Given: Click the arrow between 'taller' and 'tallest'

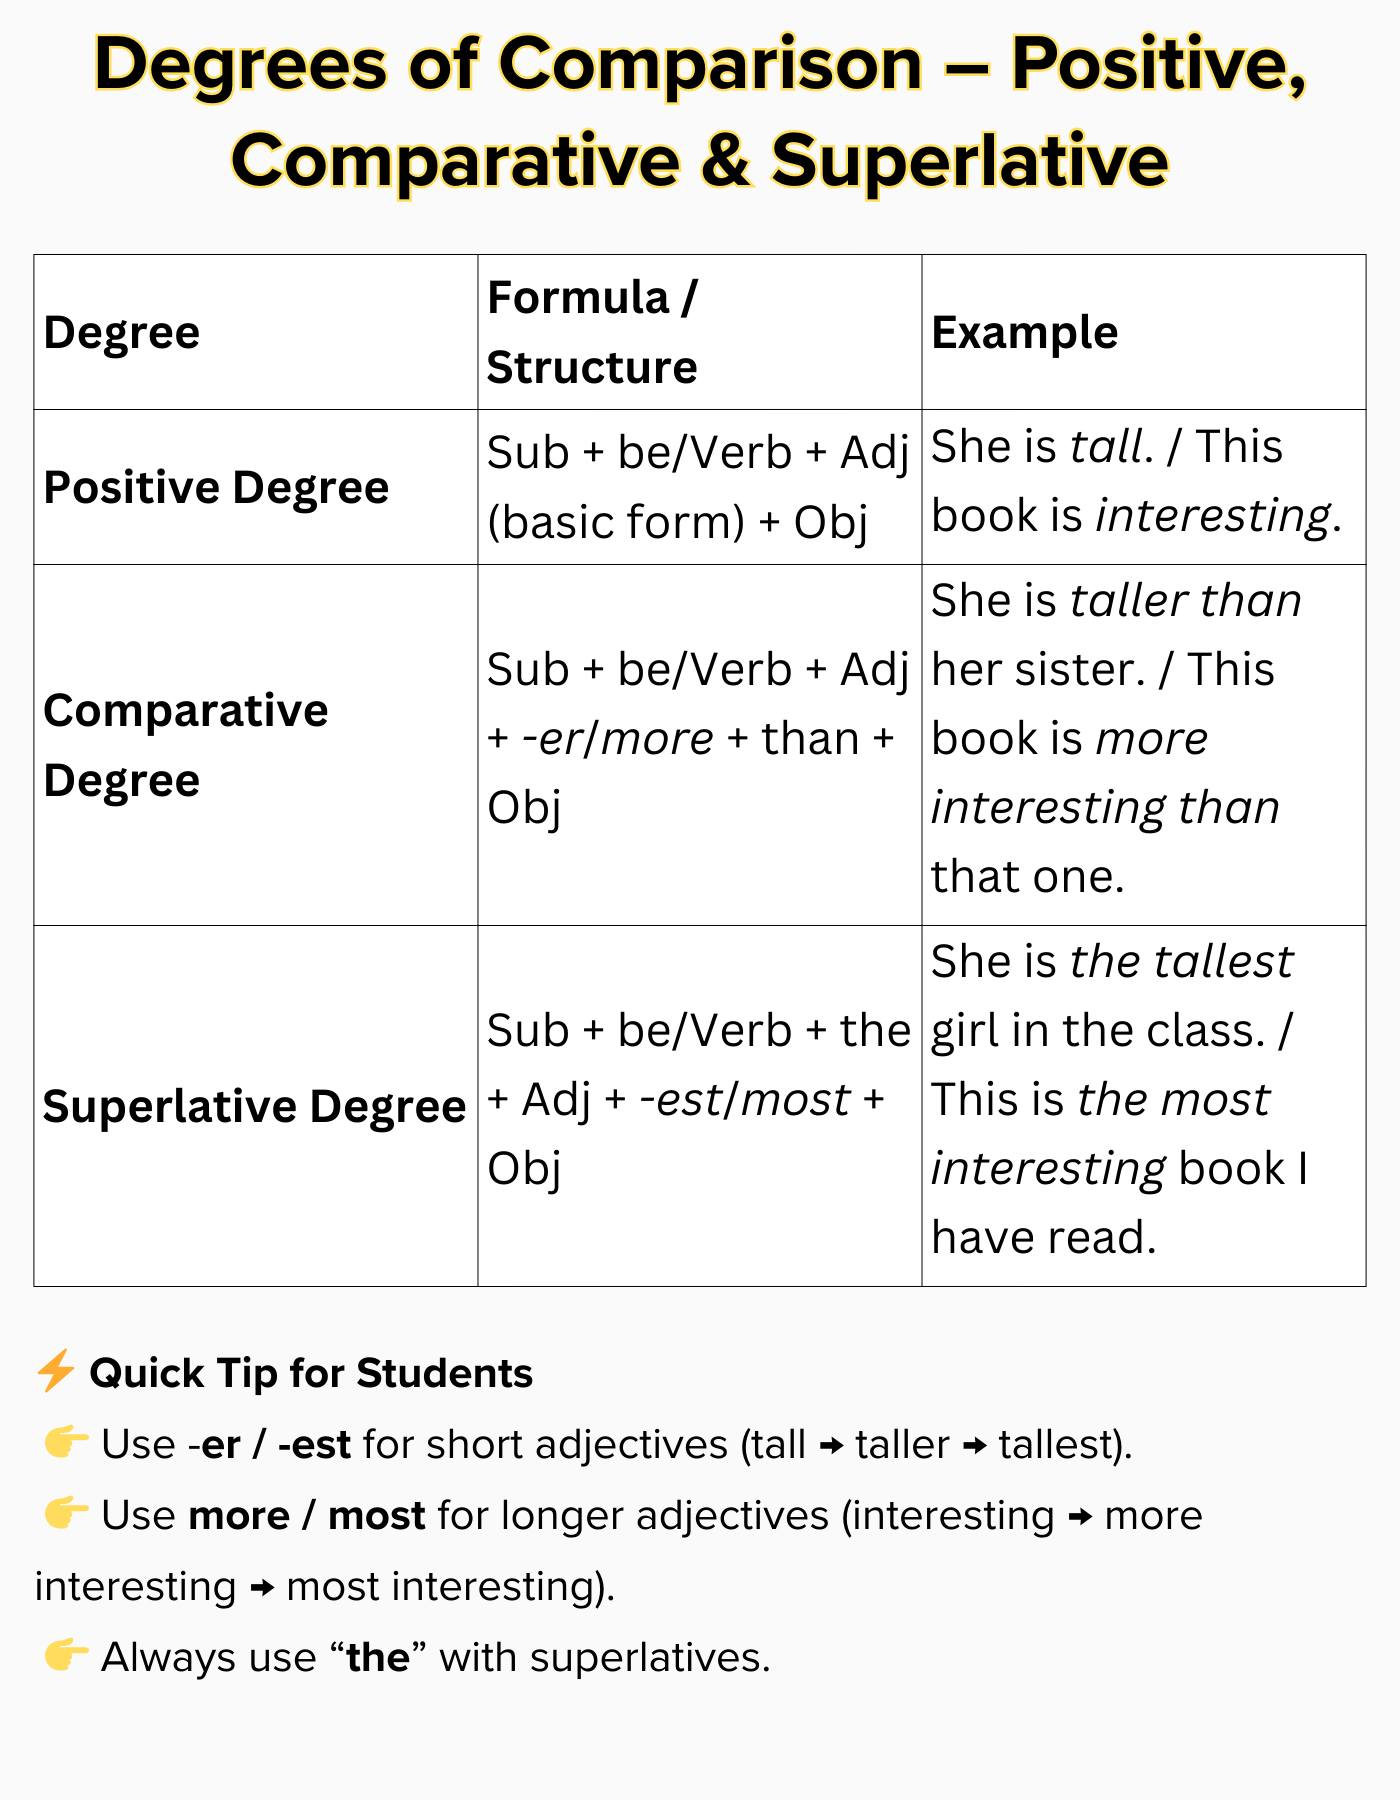Looking at the screenshot, I should click(x=974, y=1446).
